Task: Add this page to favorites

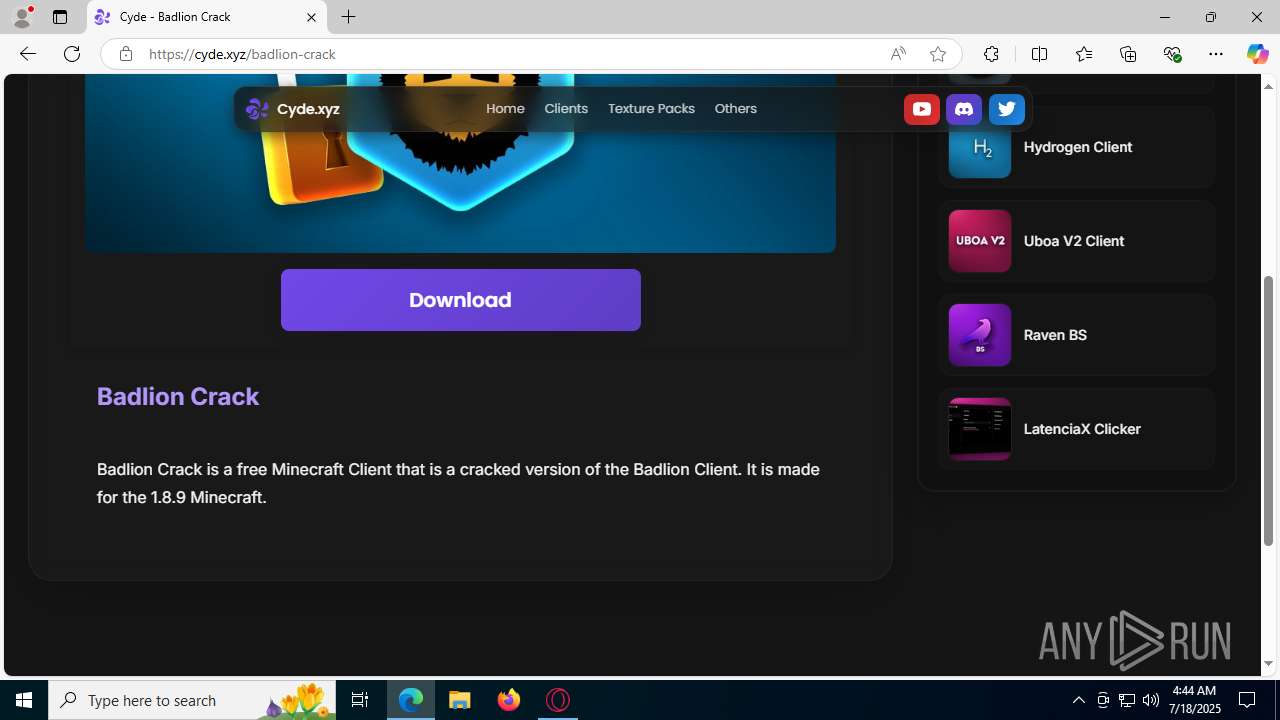Action: pyautogui.click(x=937, y=54)
